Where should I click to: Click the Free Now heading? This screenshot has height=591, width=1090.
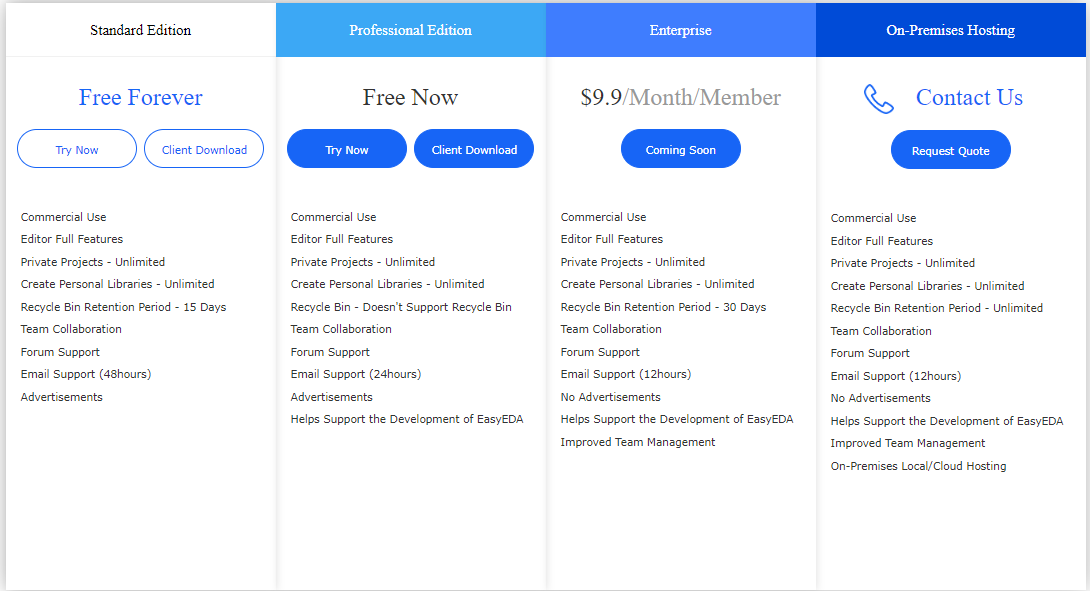coord(410,98)
